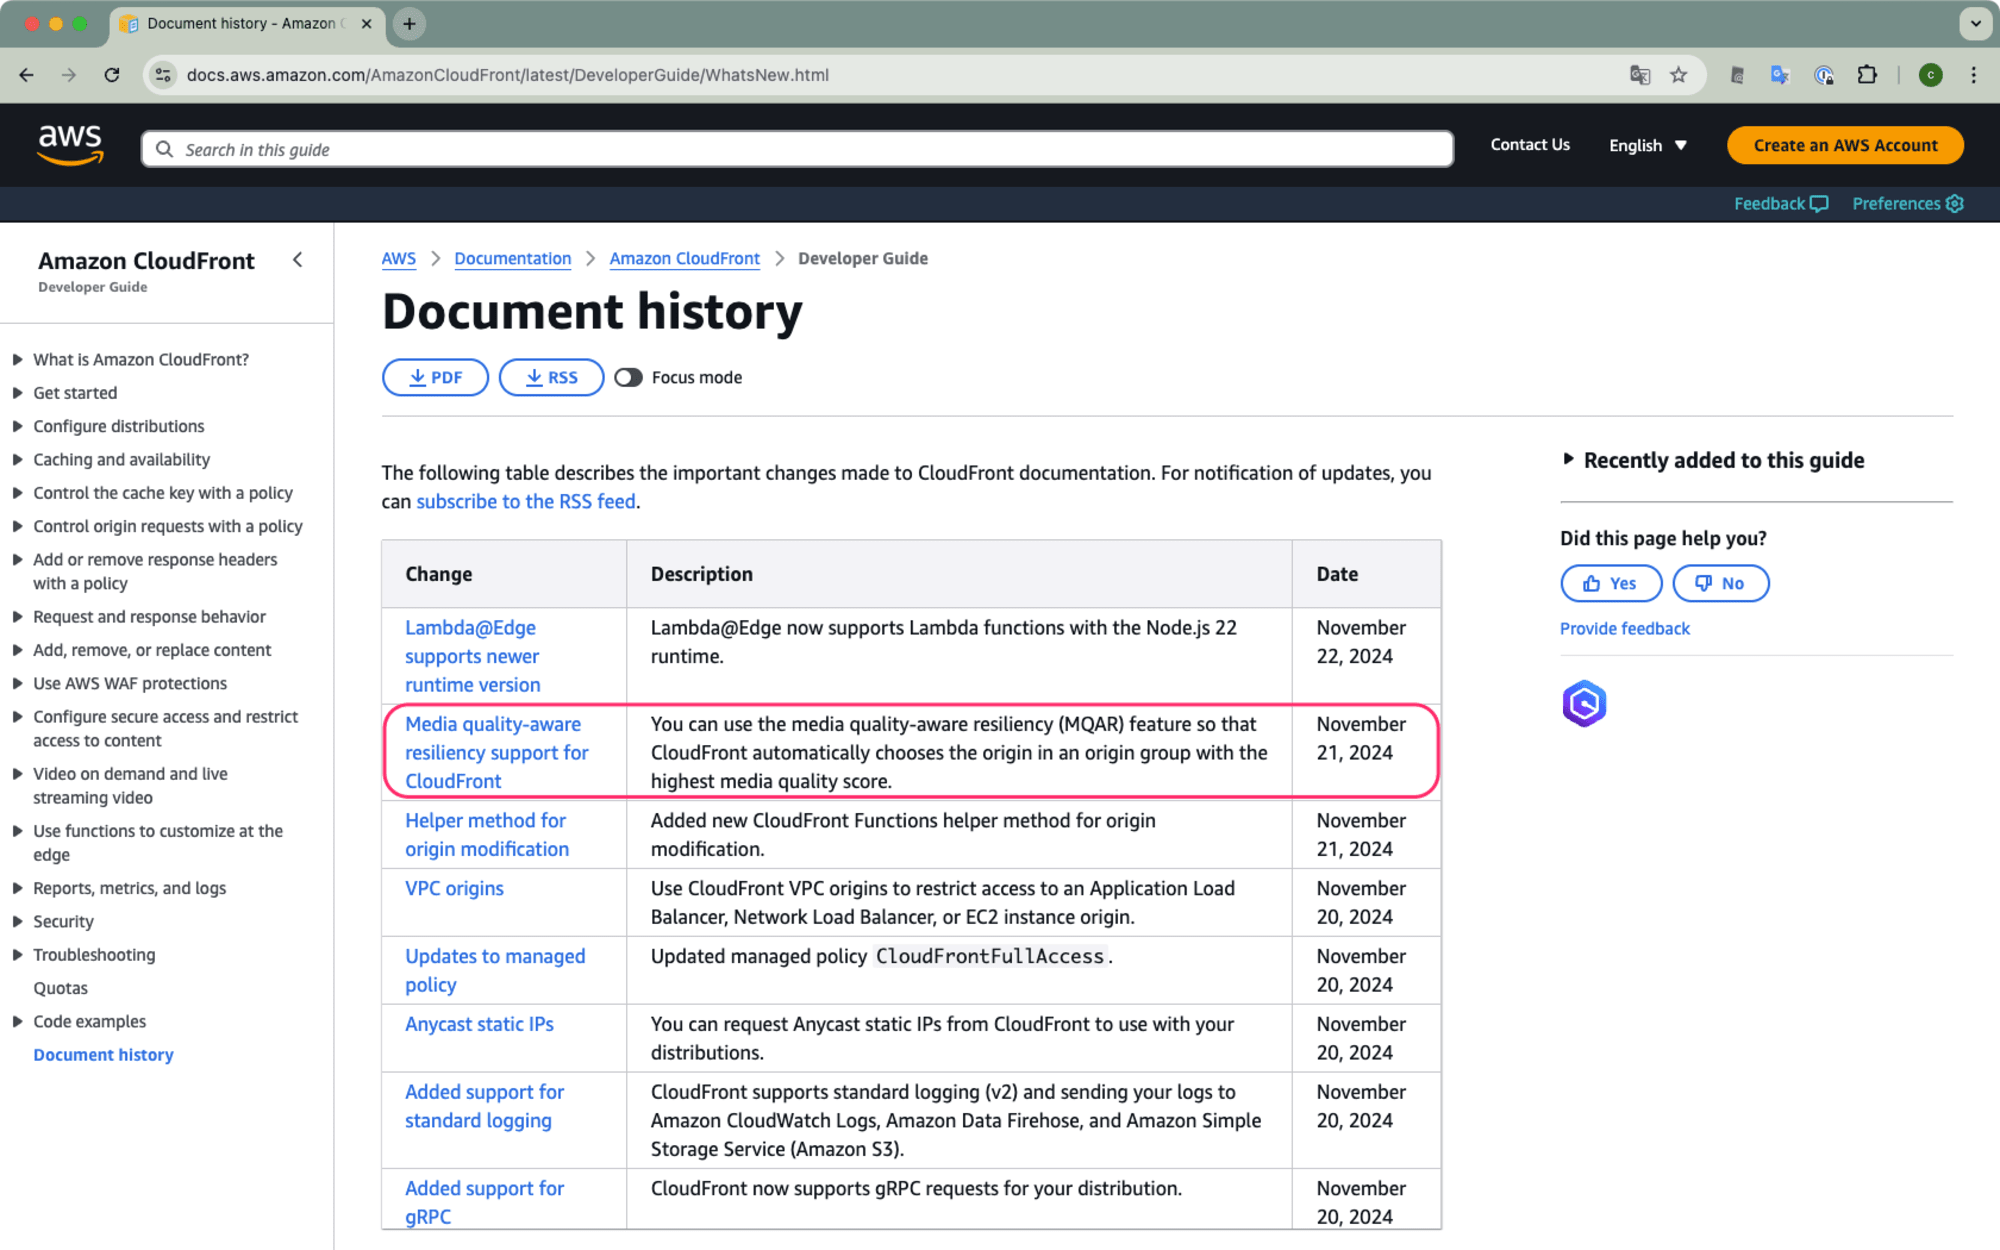
Task: Open Updates to managed policy link
Action: (495, 970)
